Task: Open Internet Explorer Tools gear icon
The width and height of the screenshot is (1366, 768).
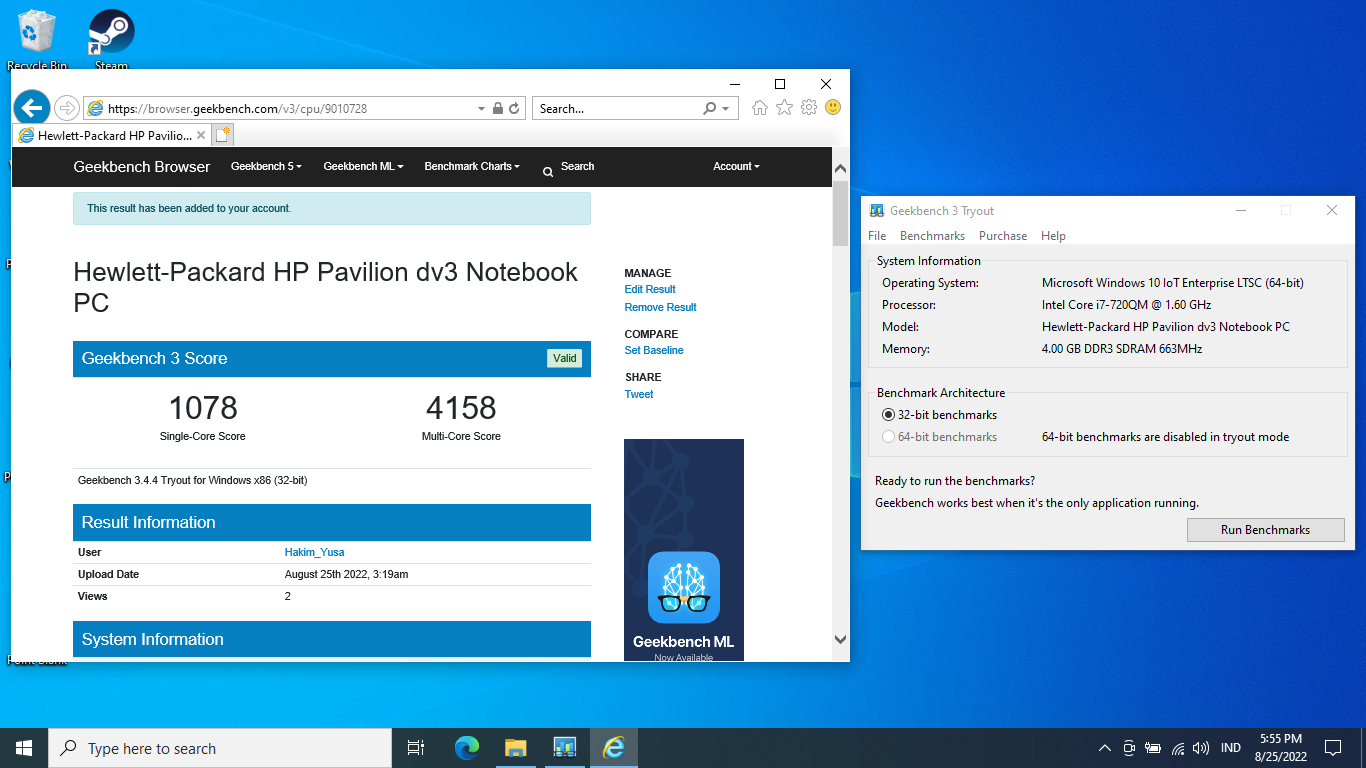Action: pyautogui.click(x=809, y=107)
